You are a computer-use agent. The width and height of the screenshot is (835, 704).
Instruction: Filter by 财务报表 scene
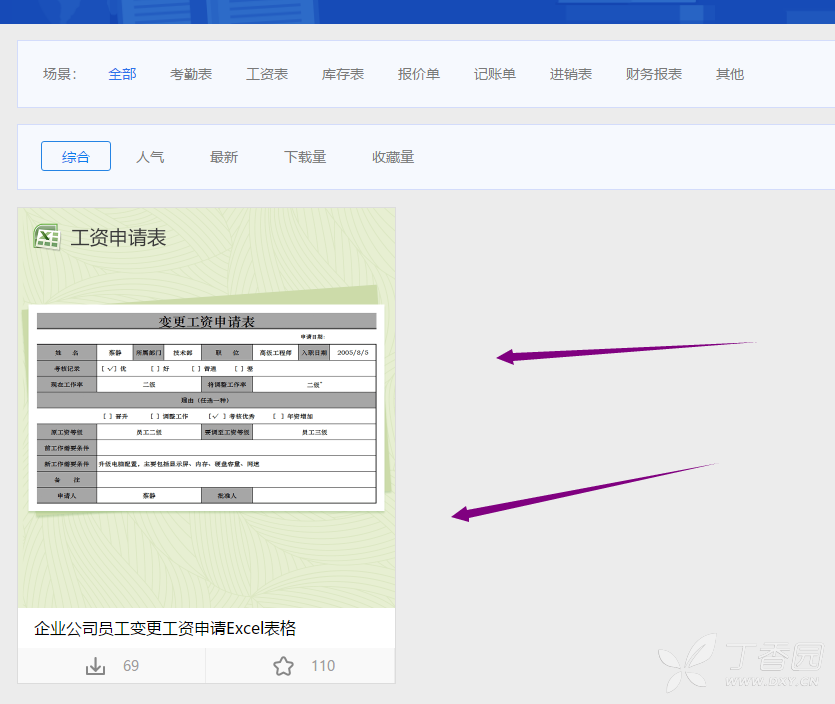click(x=654, y=74)
